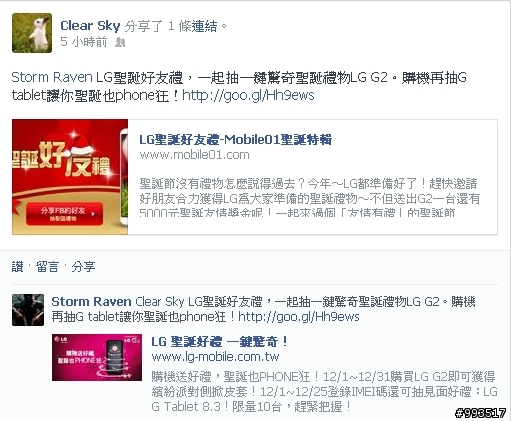Click the Clear Sky name link

(90, 26)
